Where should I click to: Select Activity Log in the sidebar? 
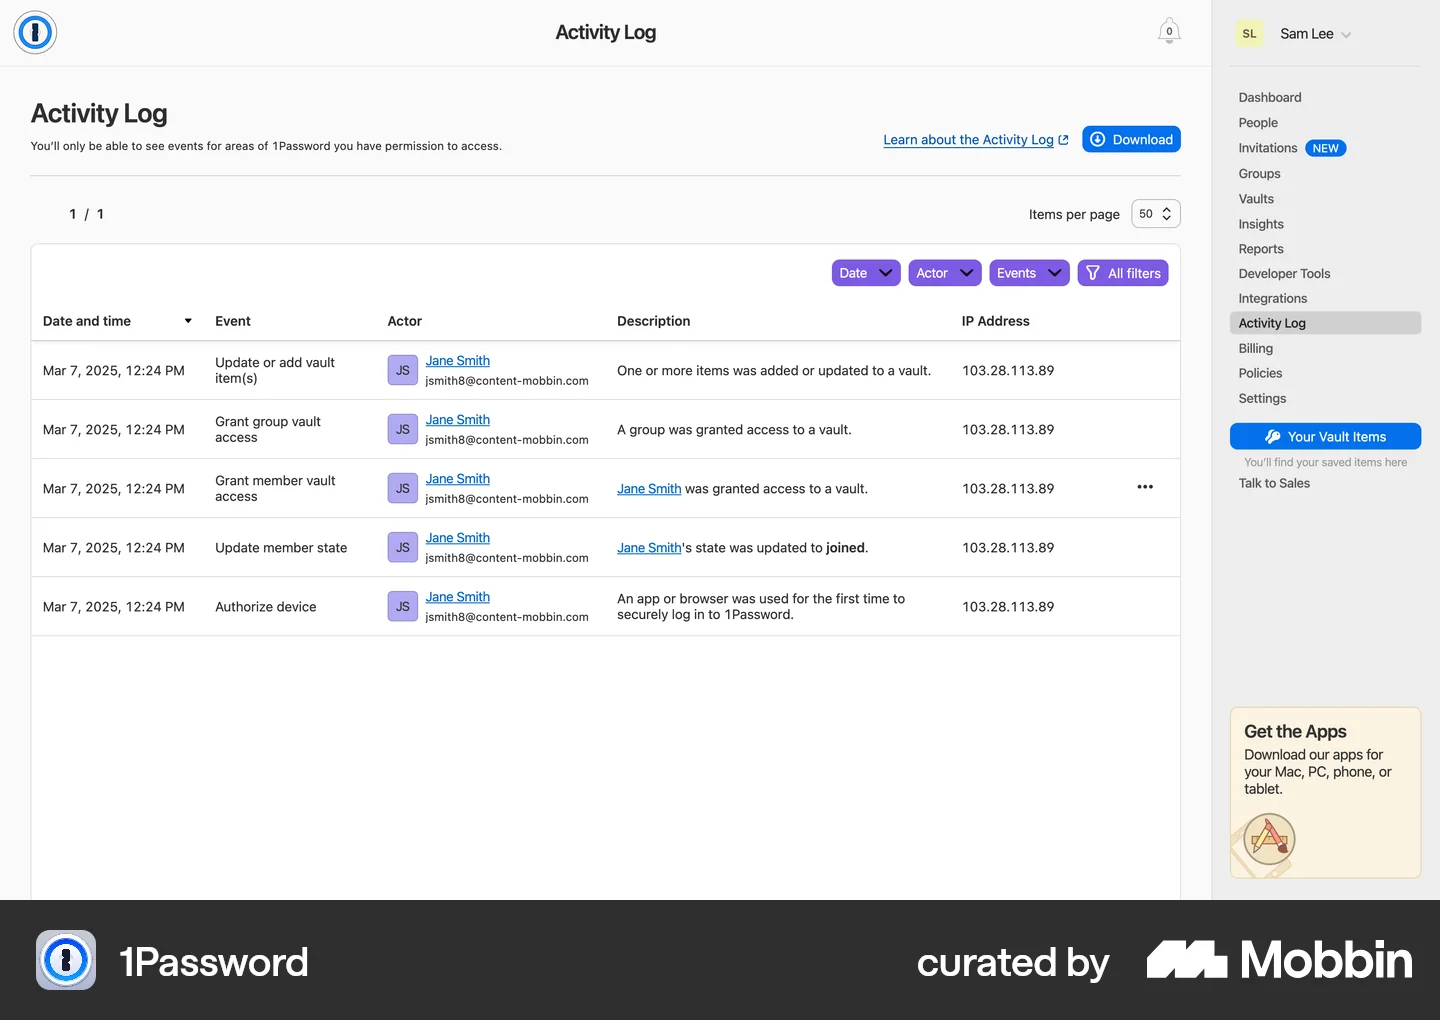pos(1325,323)
